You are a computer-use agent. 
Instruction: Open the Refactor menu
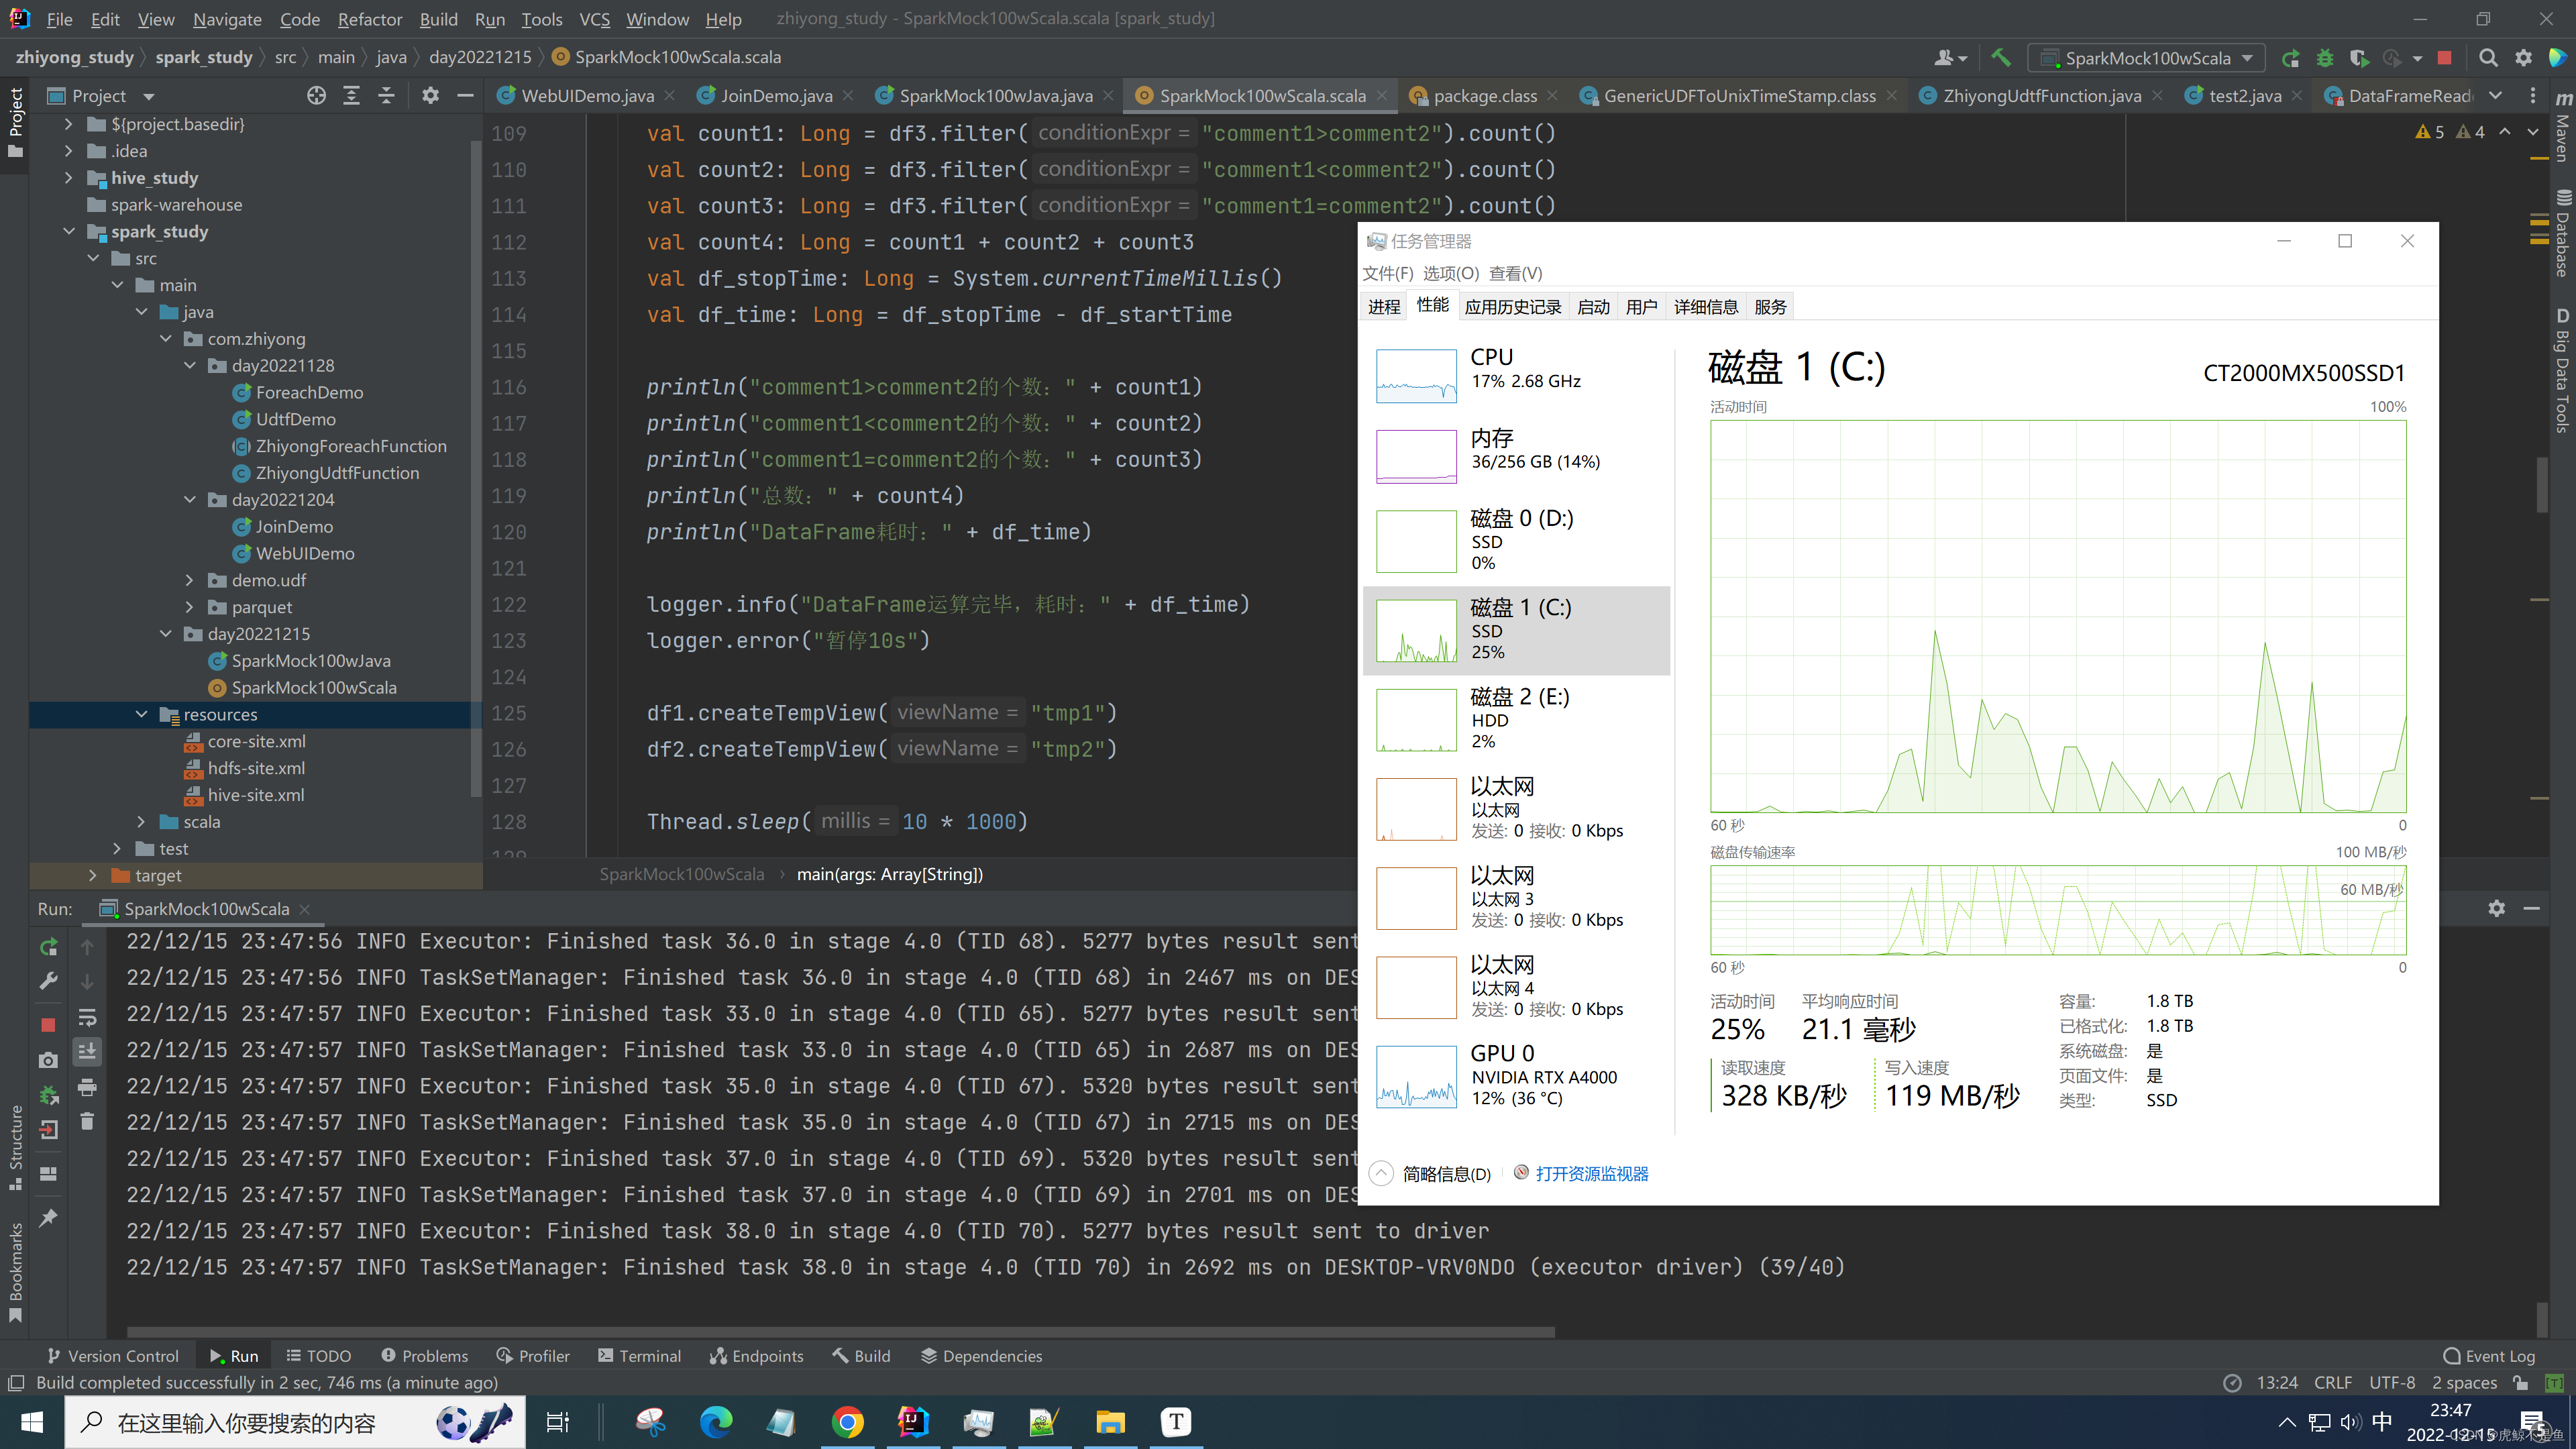(369, 19)
